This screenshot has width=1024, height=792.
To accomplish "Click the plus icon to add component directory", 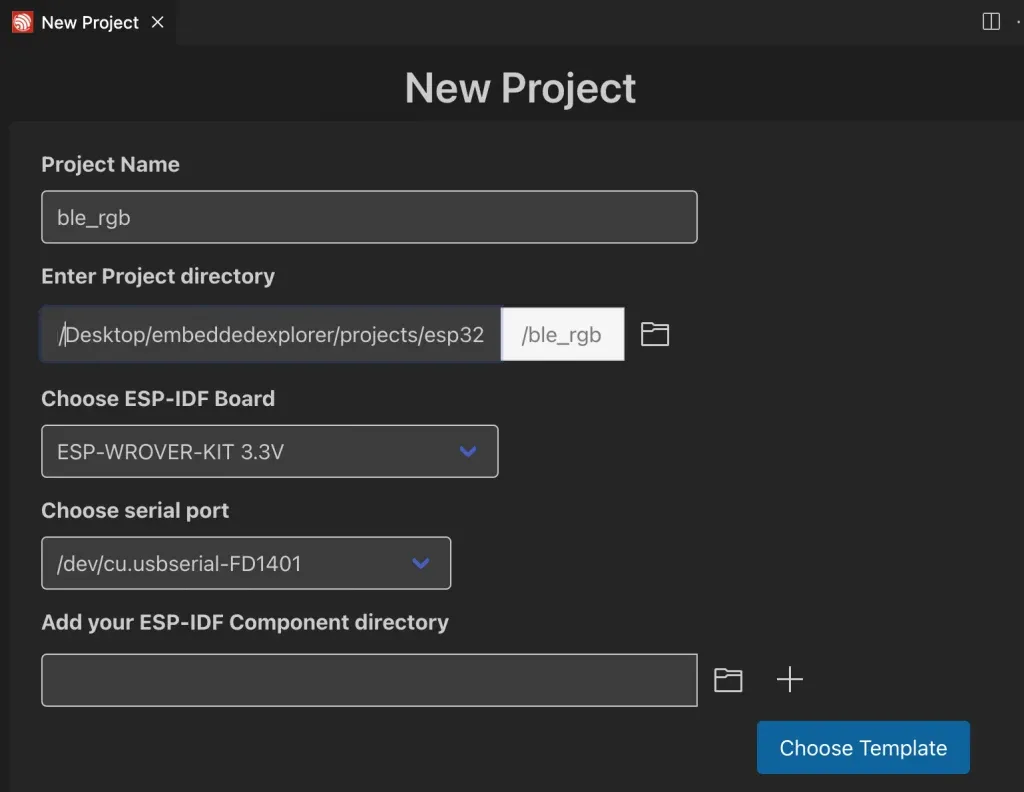I will (x=790, y=679).
